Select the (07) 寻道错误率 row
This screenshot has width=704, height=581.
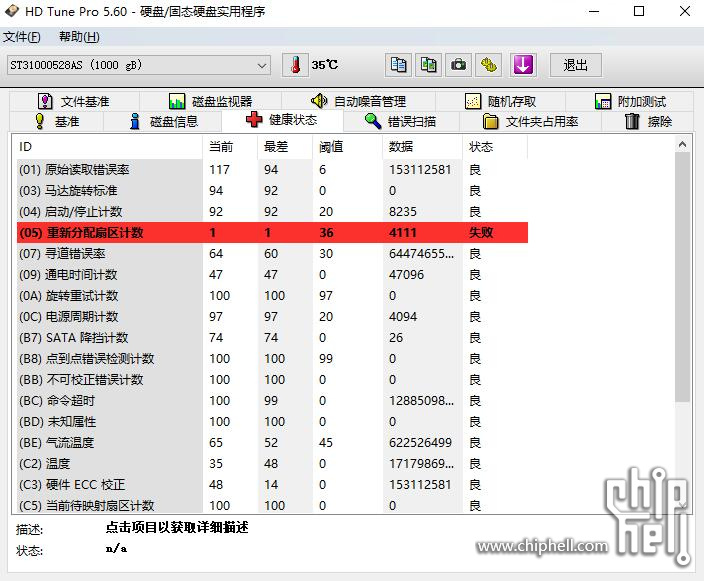[272, 254]
